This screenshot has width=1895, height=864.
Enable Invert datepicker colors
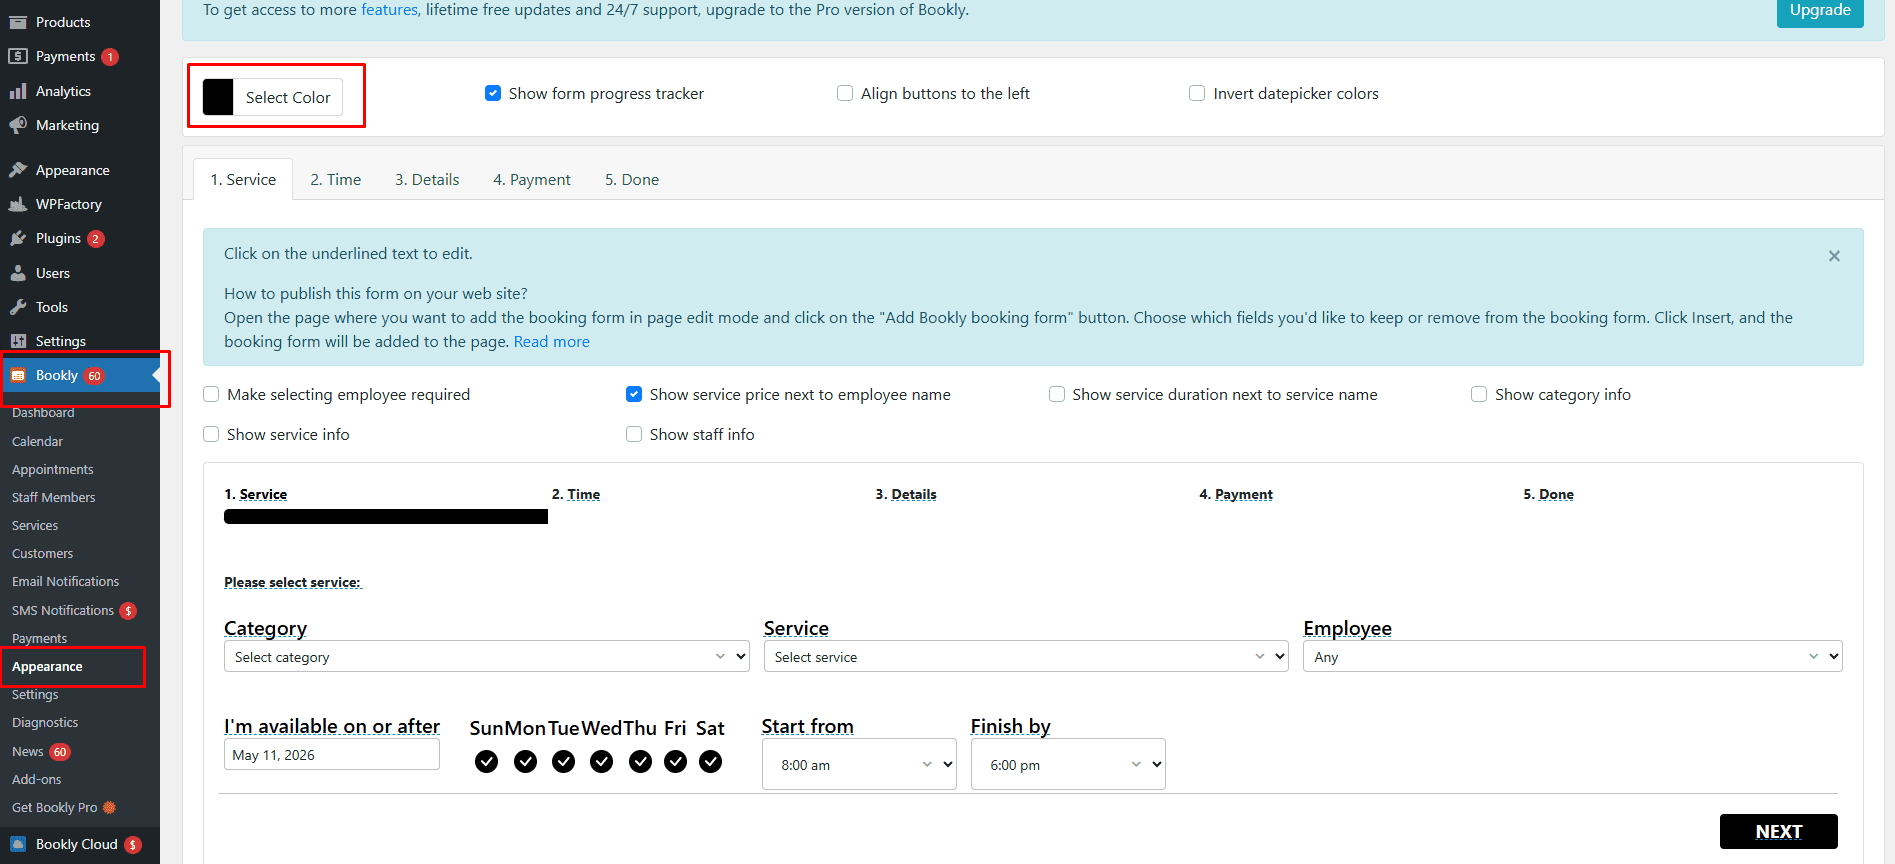click(x=1197, y=93)
